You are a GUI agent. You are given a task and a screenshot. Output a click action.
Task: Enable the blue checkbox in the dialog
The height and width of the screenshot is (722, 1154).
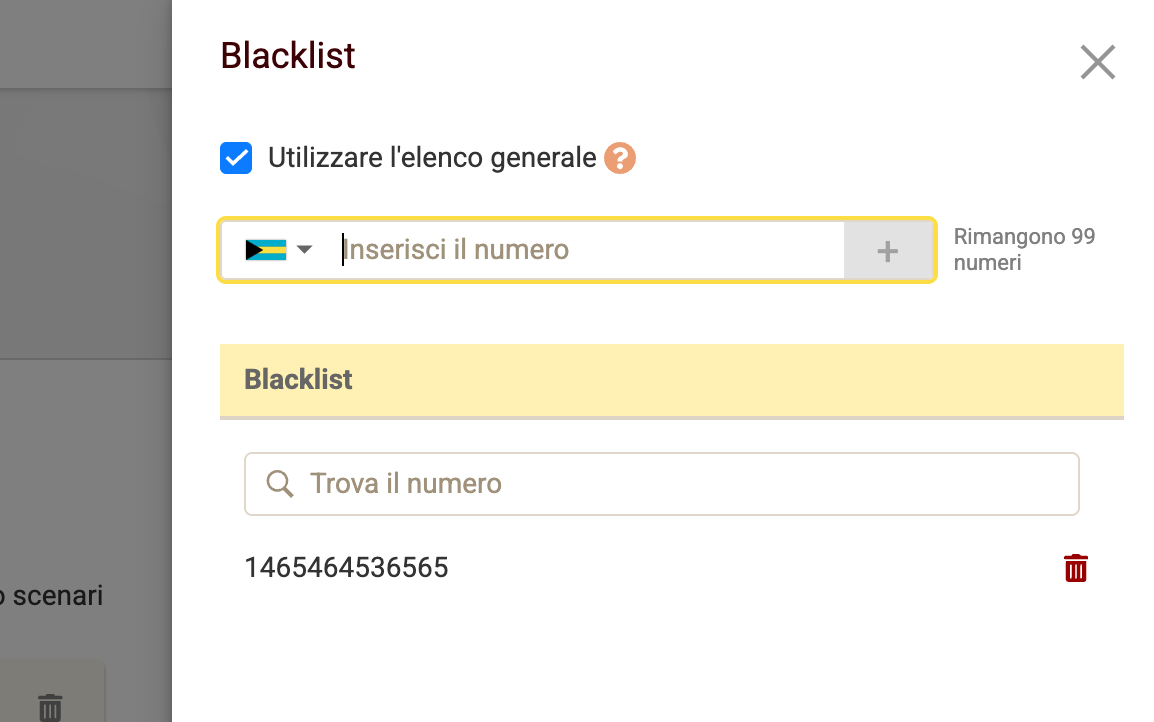coord(236,157)
